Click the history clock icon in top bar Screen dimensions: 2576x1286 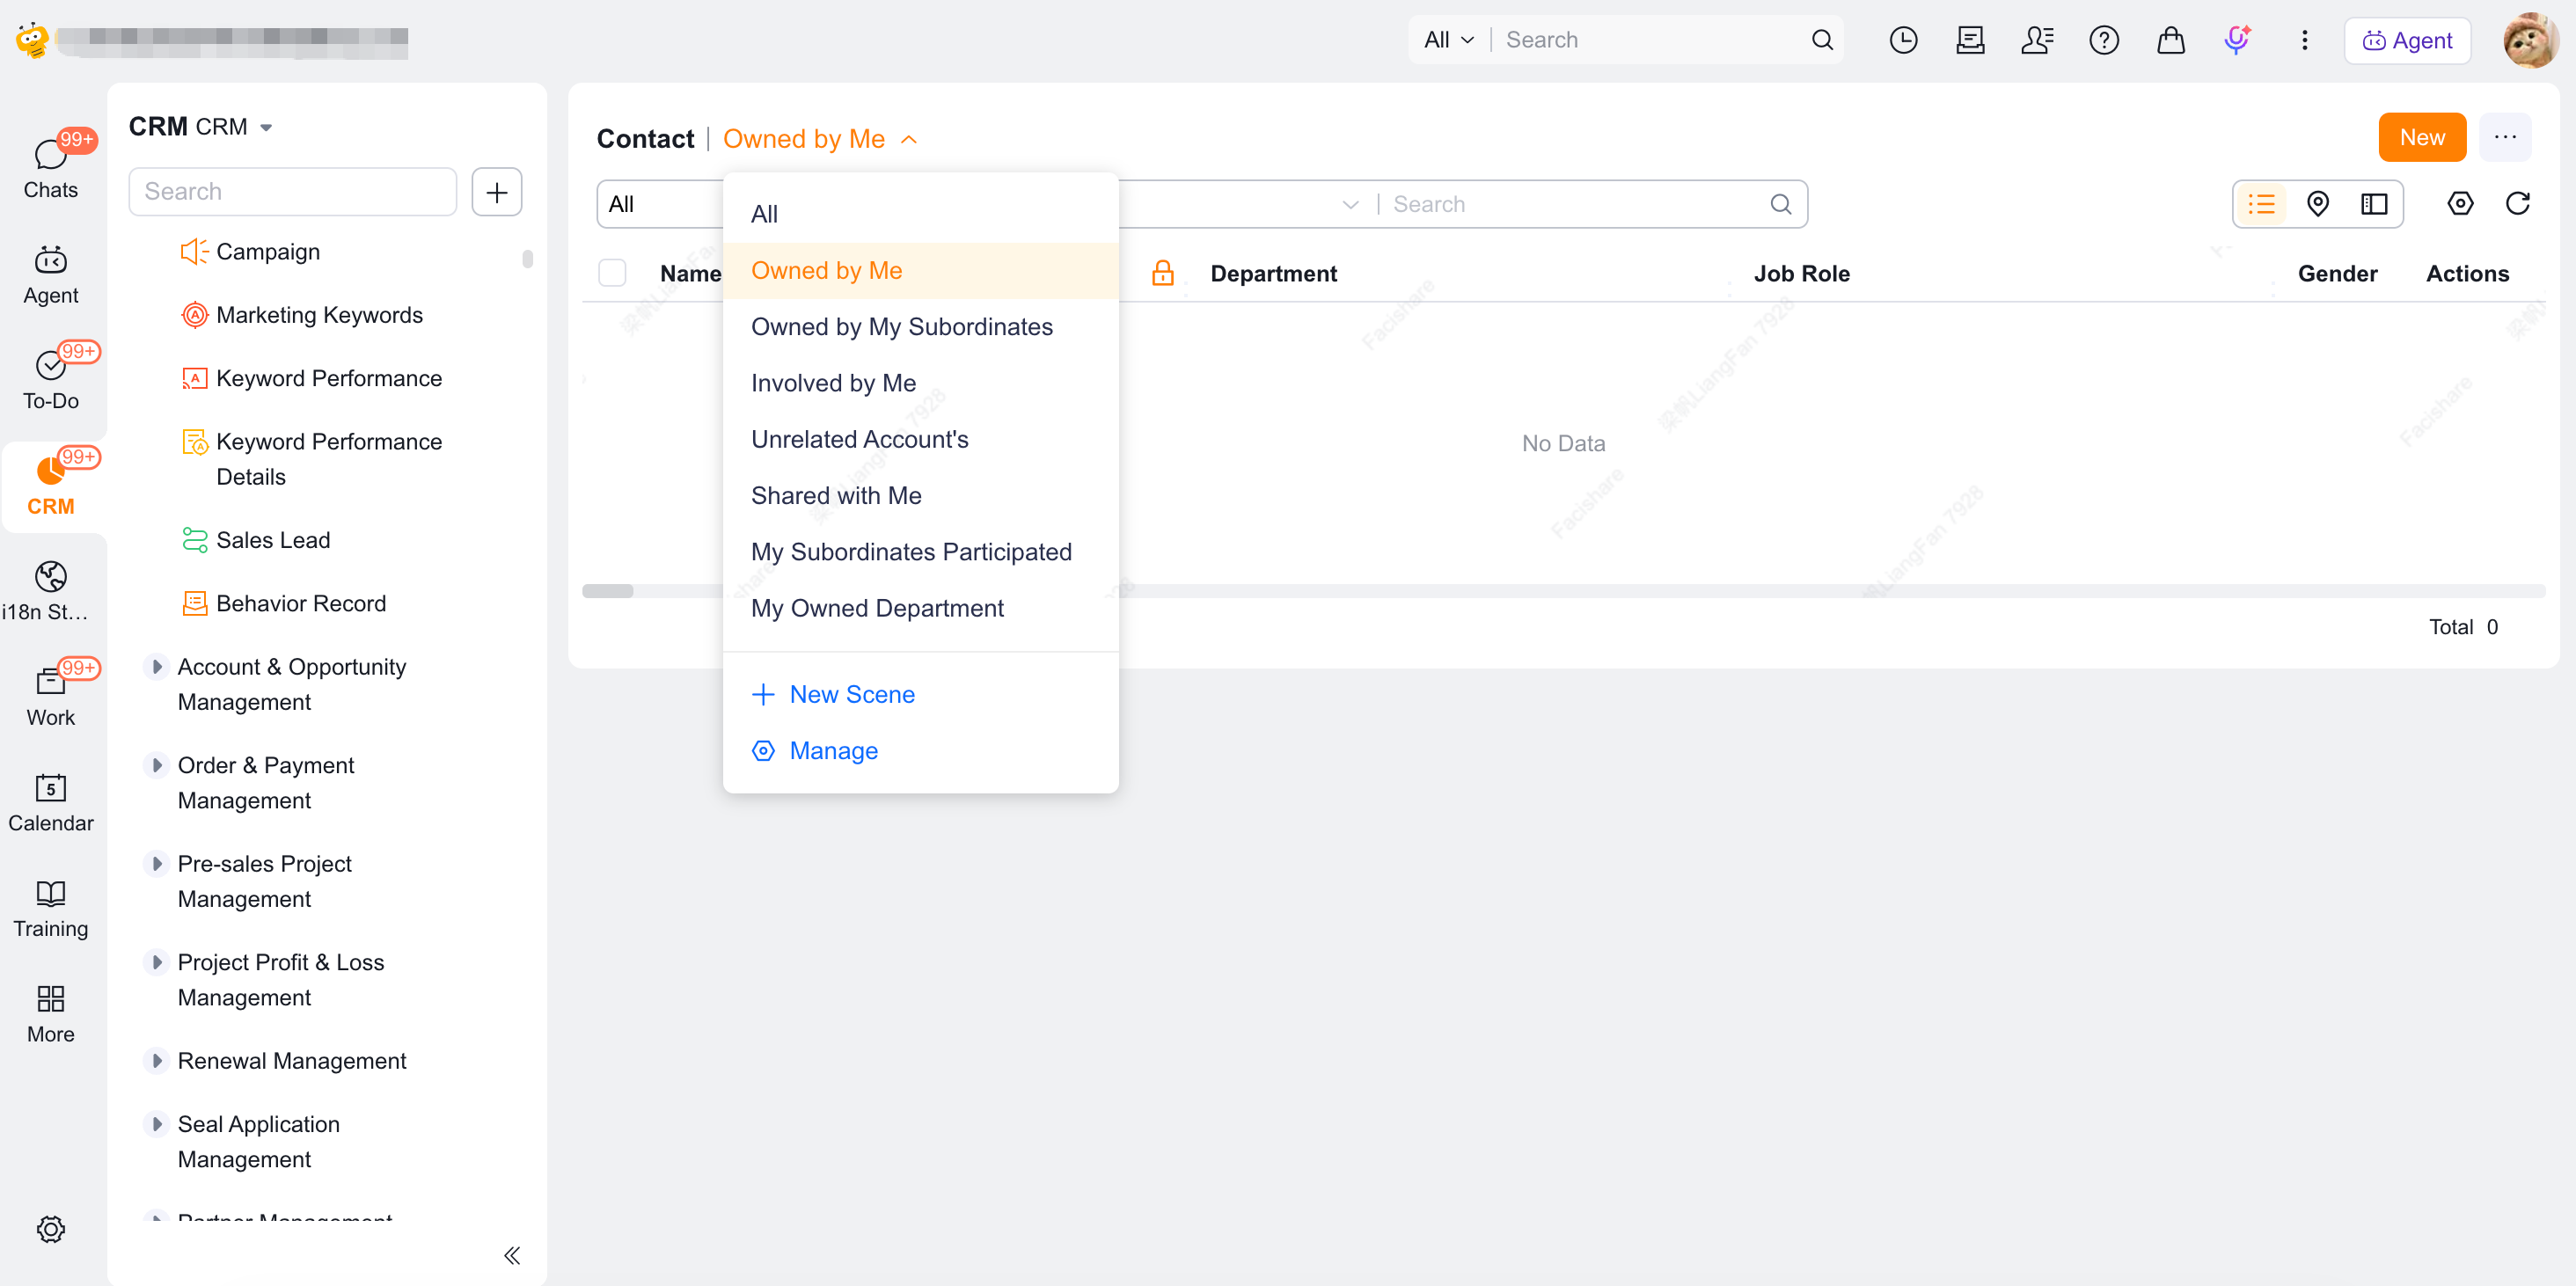(1903, 40)
